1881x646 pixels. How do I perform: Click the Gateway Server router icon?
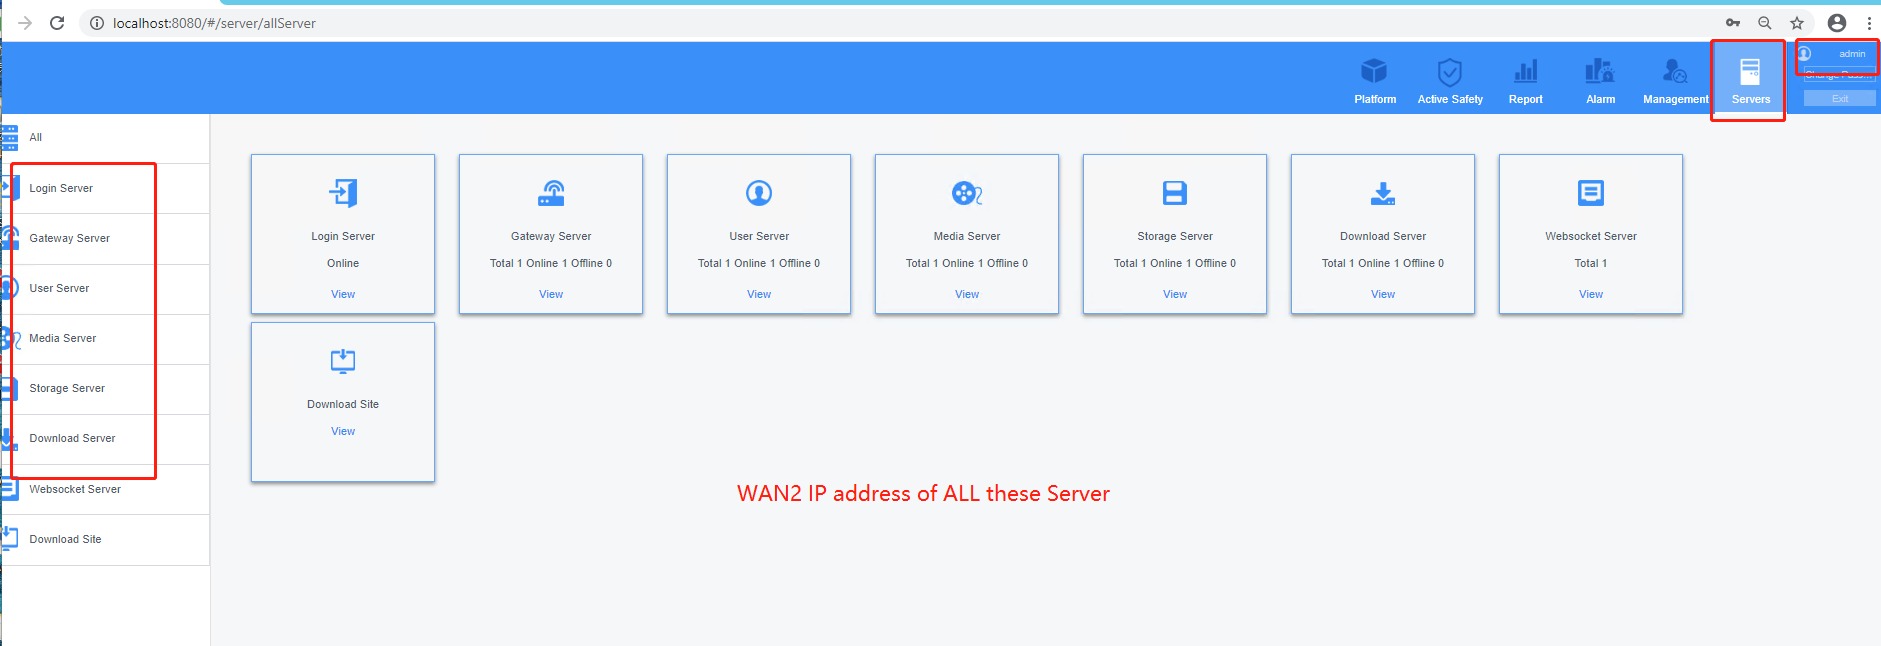point(551,193)
